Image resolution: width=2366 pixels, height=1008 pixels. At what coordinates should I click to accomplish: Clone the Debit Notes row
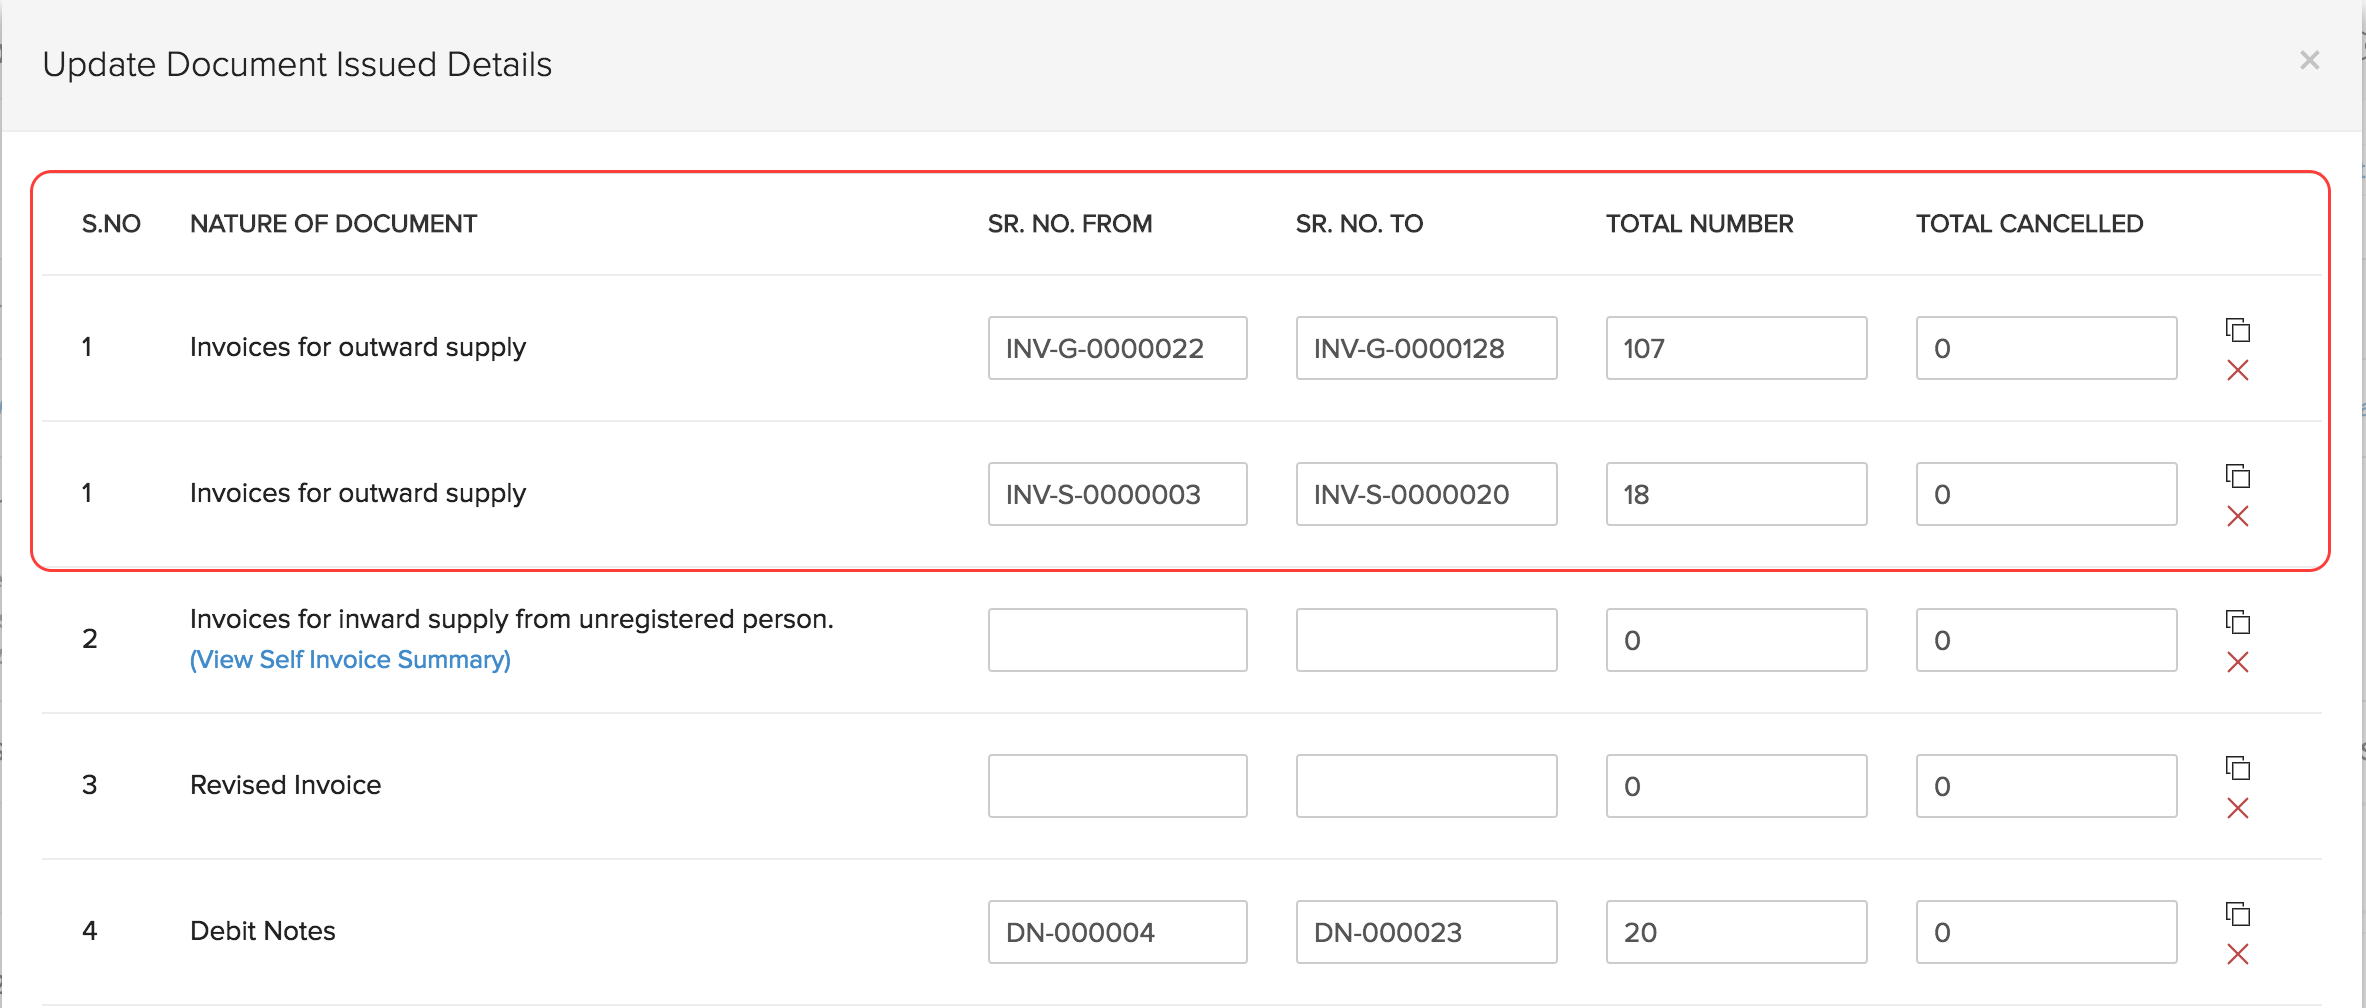[x=2237, y=913]
